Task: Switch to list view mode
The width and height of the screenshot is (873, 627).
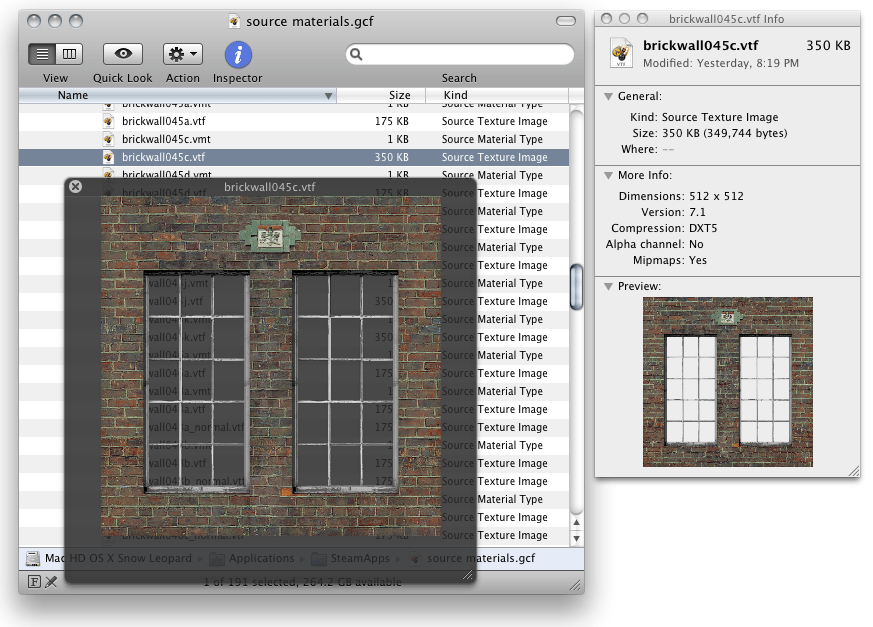Action: [x=42, y=54]
